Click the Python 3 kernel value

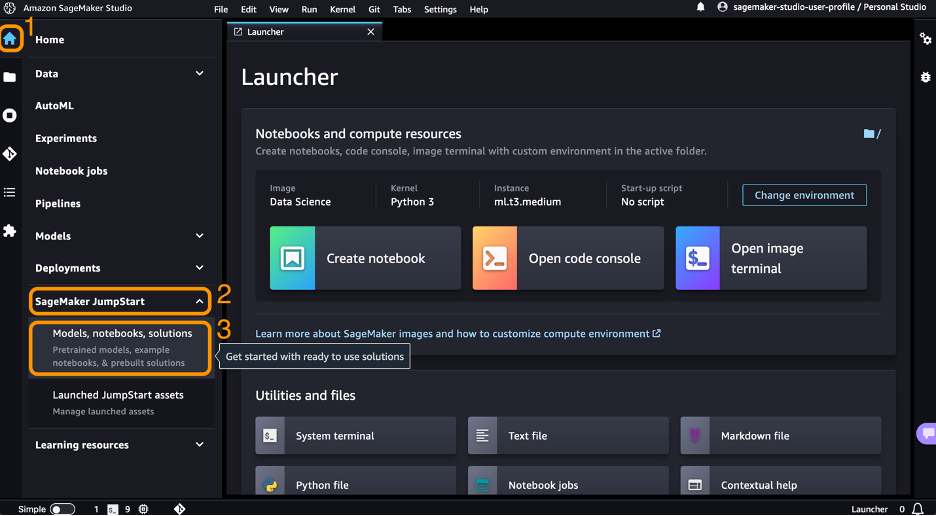coord(412,202)
